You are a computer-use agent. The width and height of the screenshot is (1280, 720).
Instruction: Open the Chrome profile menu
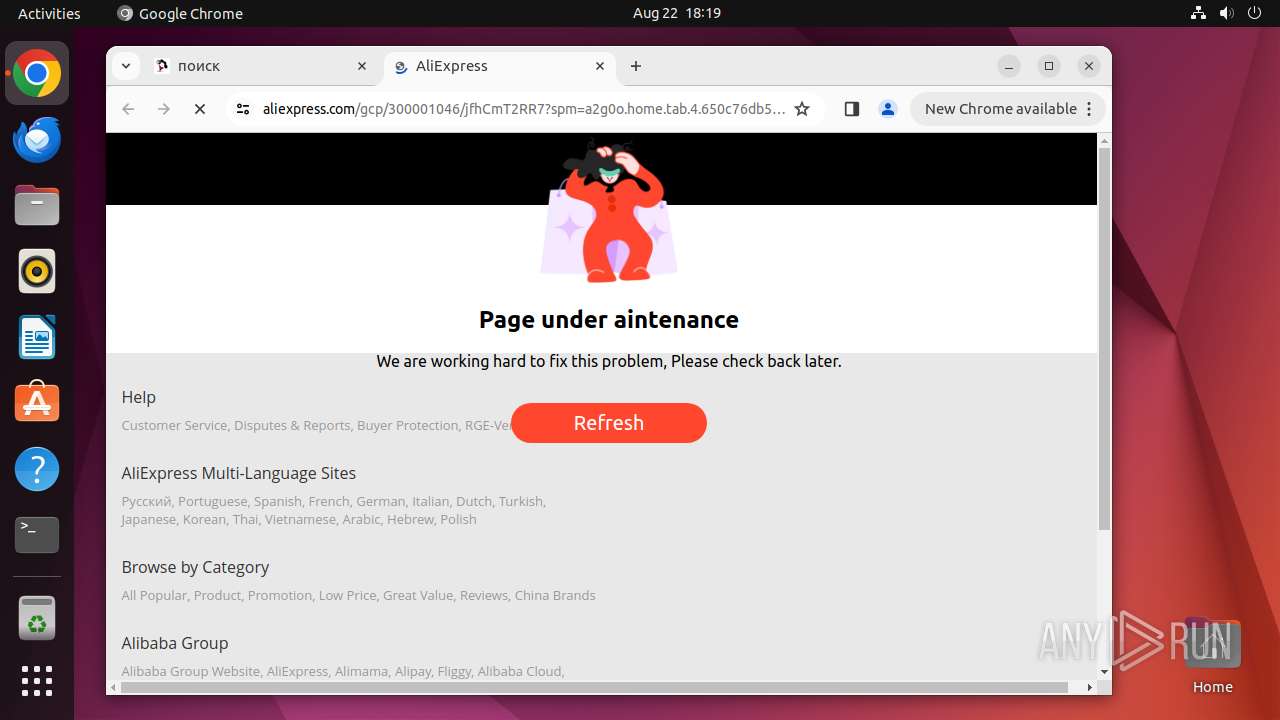tap(888, 109)
